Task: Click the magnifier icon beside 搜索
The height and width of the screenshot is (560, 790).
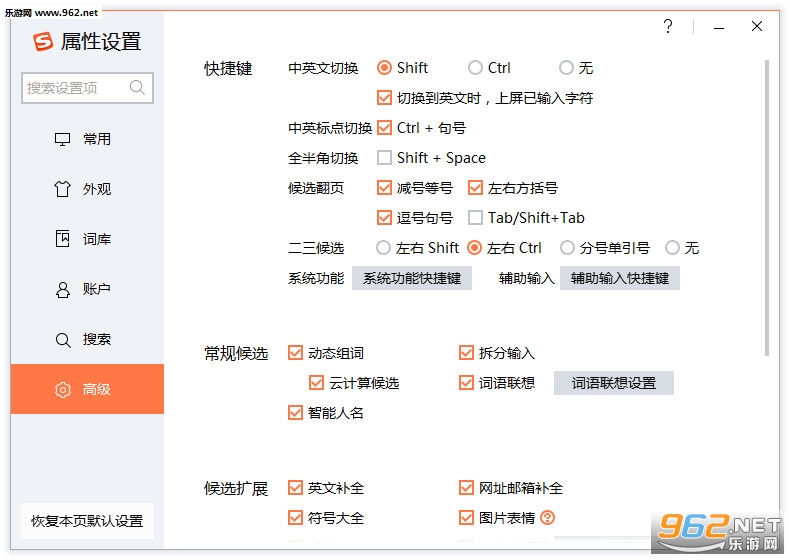Action: (x=62, y=339)
